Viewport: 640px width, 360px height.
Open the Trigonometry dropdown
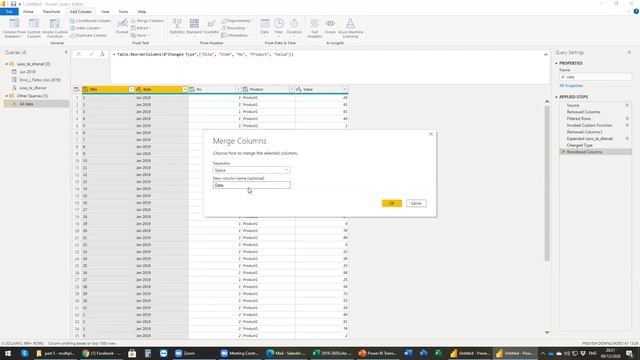pyautogui.click(x=237, y=21)
